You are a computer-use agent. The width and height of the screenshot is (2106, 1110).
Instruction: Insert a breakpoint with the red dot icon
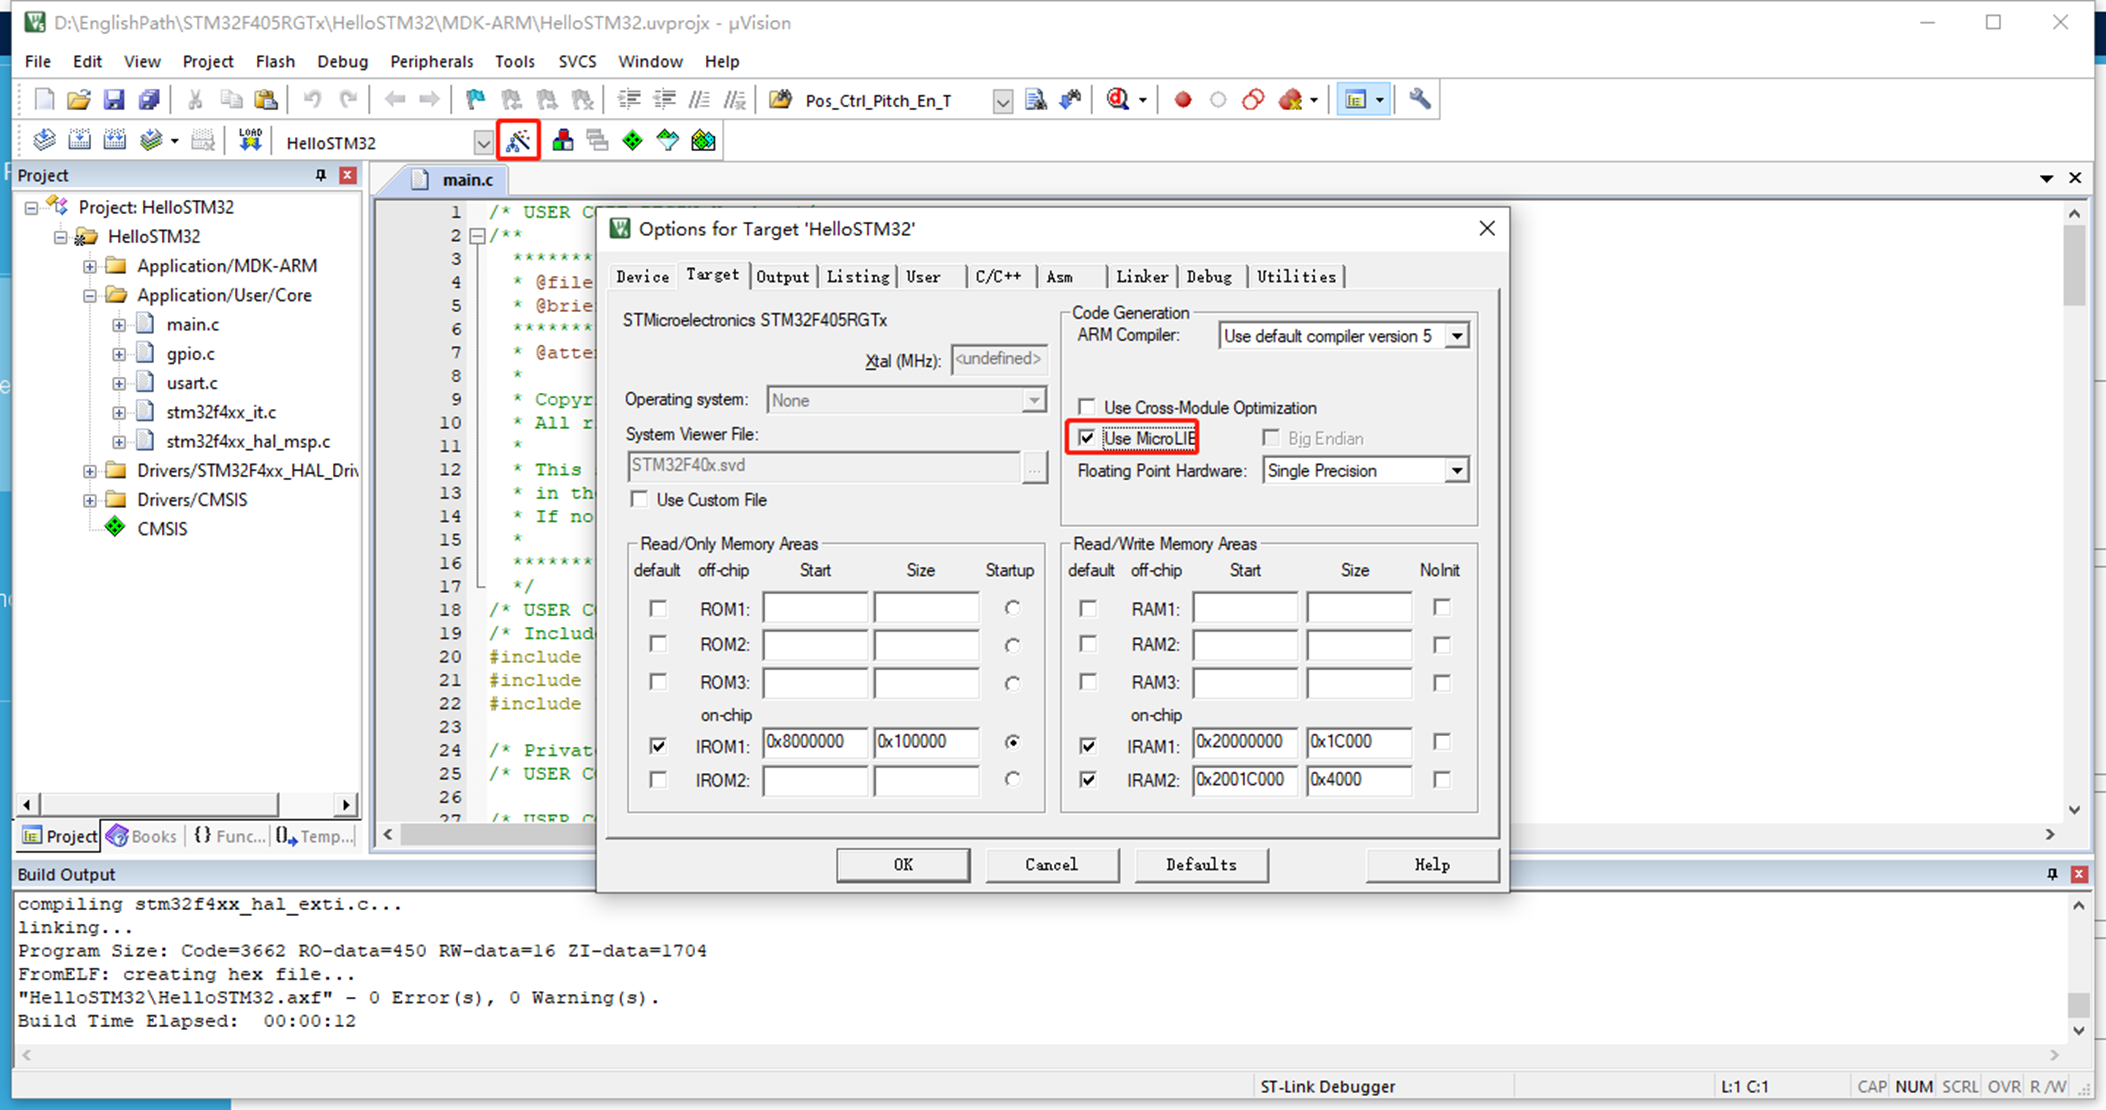(x=1183, y=99)
